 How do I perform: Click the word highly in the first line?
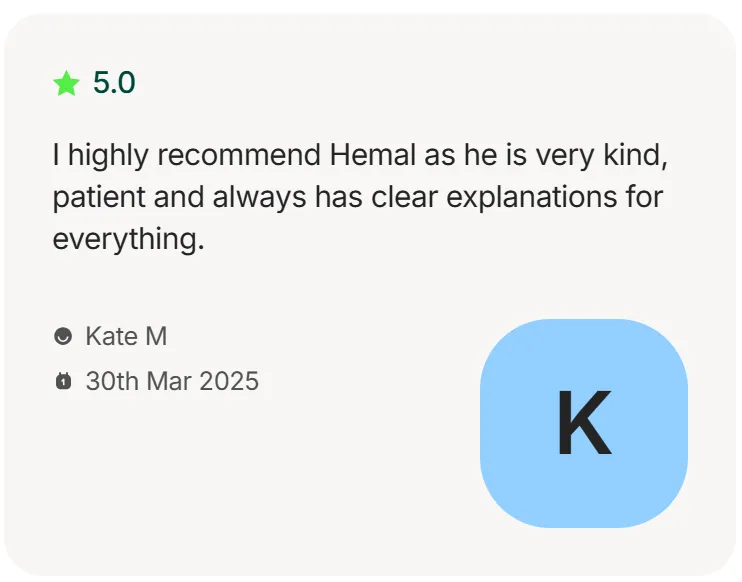[108, 156]
